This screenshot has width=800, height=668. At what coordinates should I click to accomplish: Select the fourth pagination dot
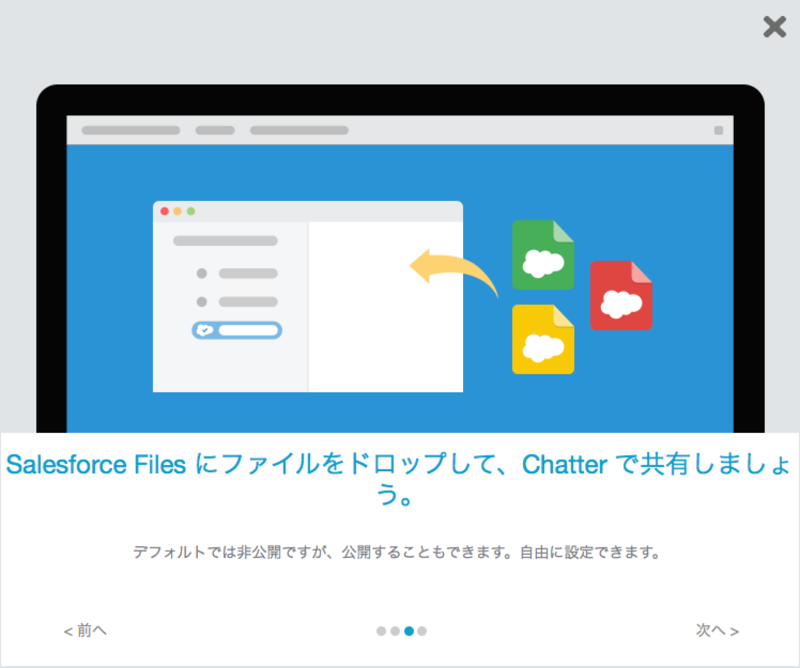point(420,631)
